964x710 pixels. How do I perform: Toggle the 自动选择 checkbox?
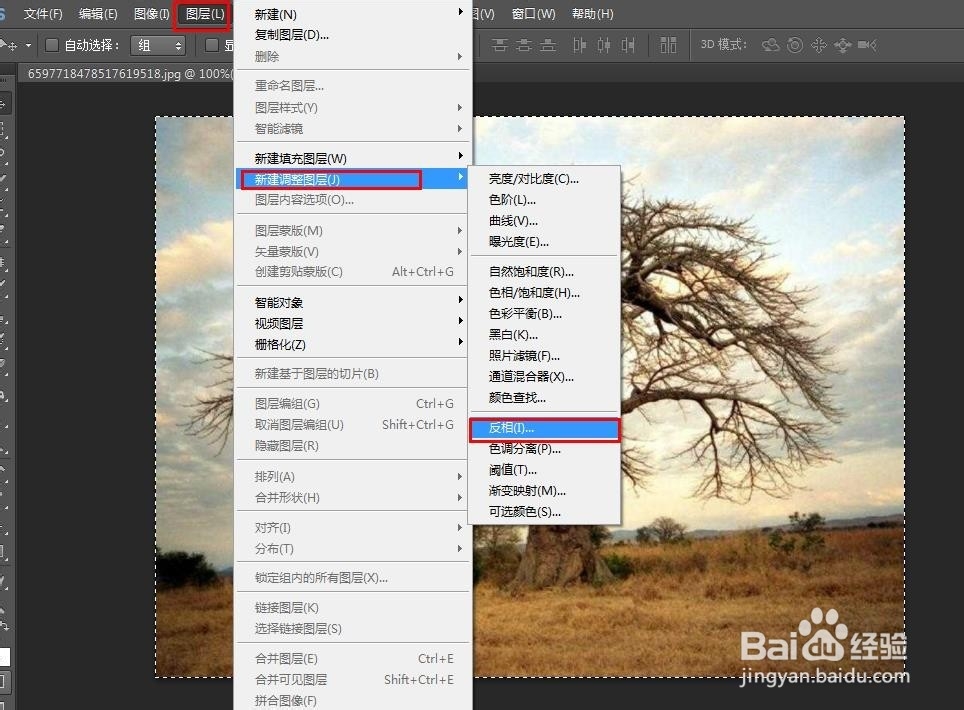[52, 45]
